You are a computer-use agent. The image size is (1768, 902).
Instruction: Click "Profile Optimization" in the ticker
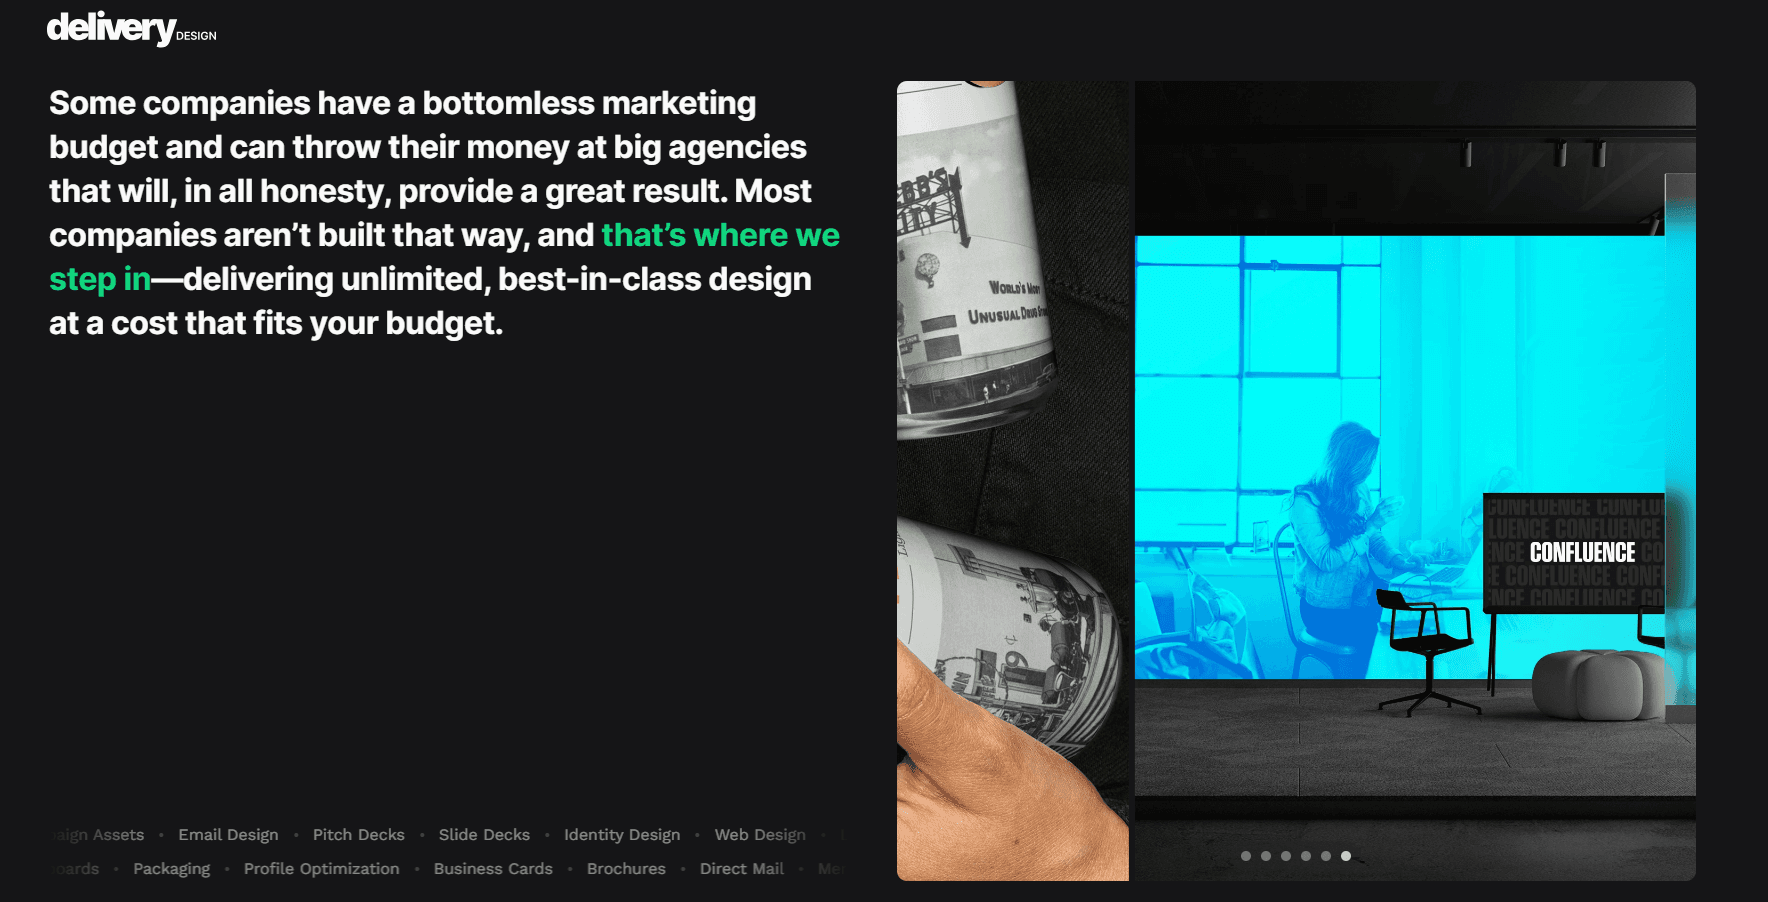click(322, 869)
